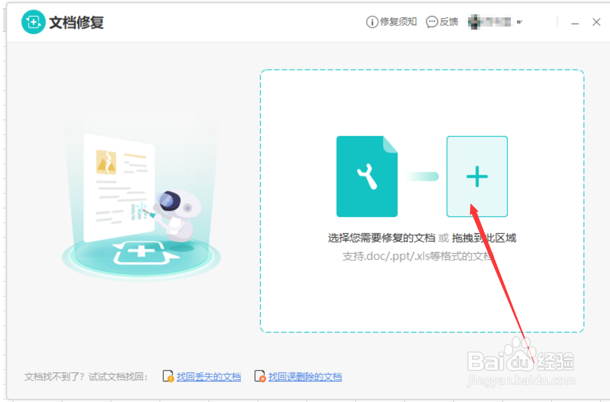Click the info icon beside 修复须知
This screenshot has width=610, height=402.
tap(372, 22)
